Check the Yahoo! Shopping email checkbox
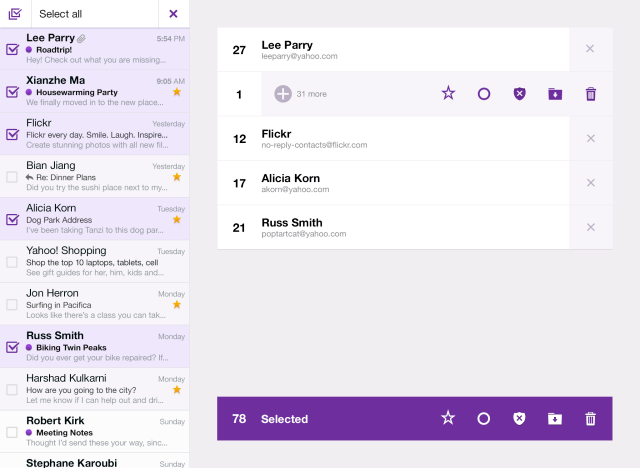This screenshot has height=468, width=640. point(12,262)
